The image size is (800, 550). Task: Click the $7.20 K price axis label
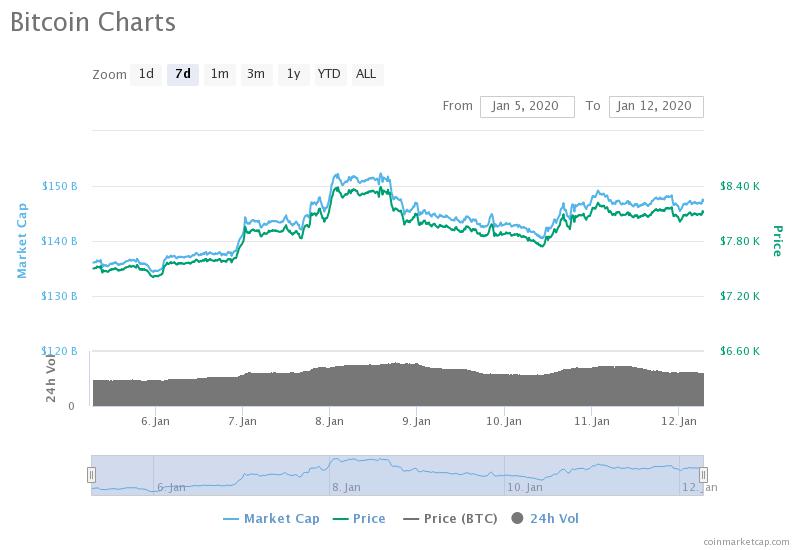coord(740,296)
